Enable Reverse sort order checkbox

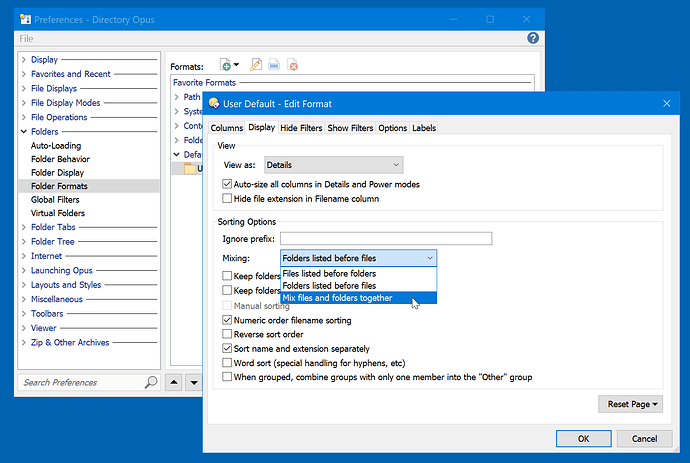click(x=227, y=334)
